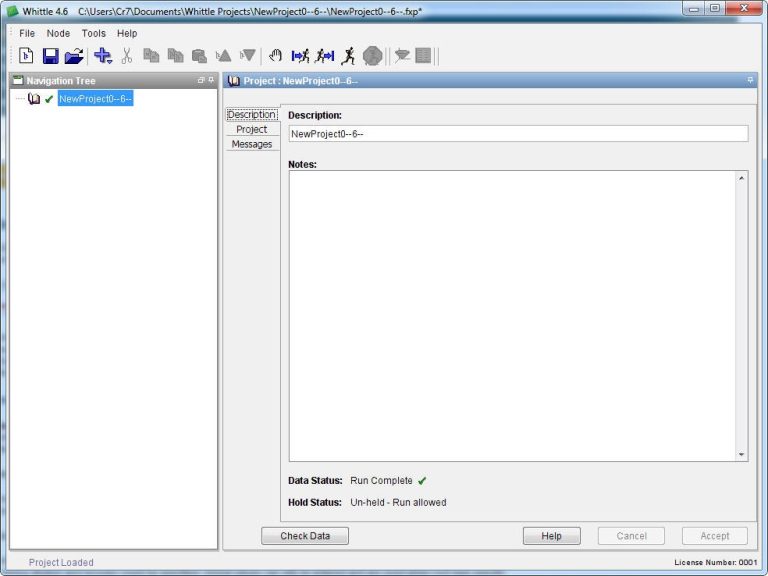Open the Help menu
The image size is (768, 576).
point(127,33)
